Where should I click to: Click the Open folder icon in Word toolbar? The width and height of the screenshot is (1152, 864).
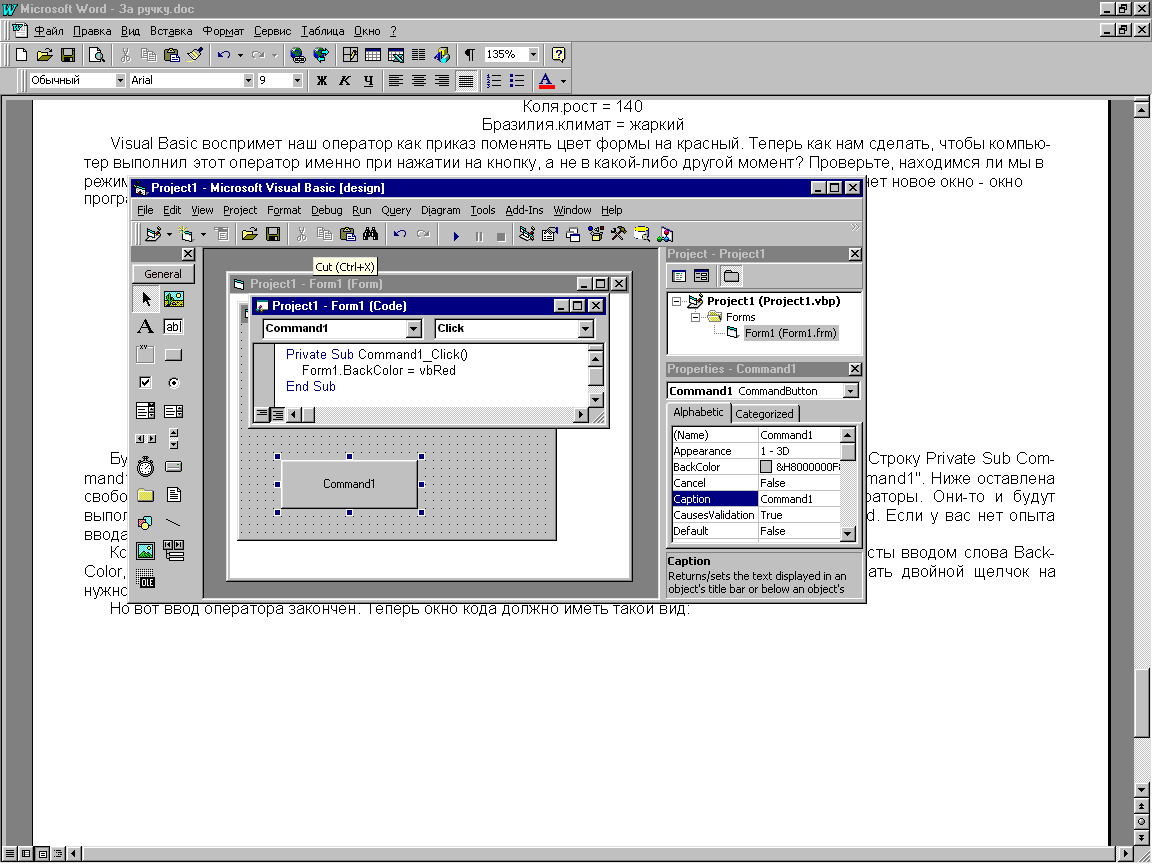(x=45, y=55)
